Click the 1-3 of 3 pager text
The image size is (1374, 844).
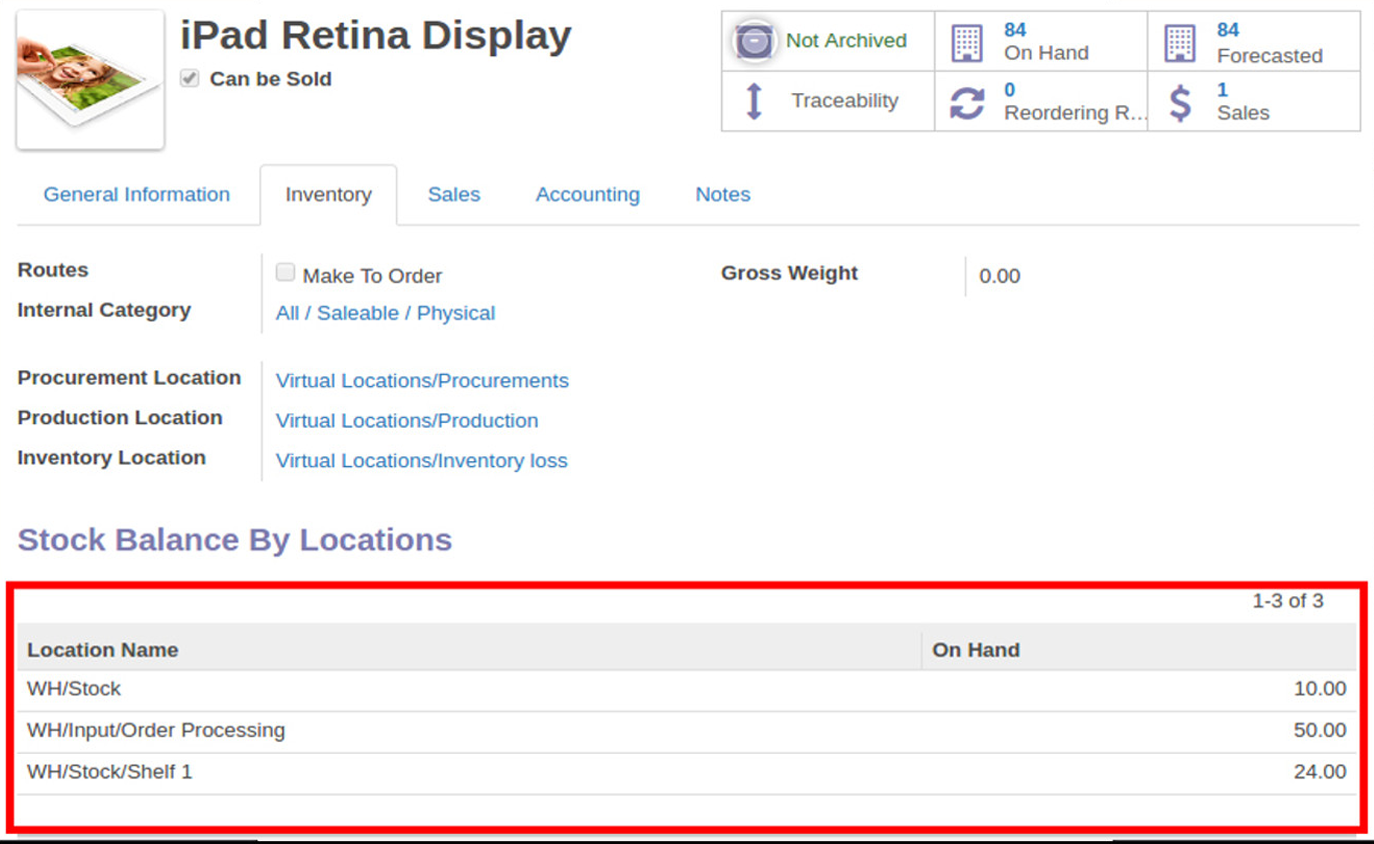pos(1288,601)
